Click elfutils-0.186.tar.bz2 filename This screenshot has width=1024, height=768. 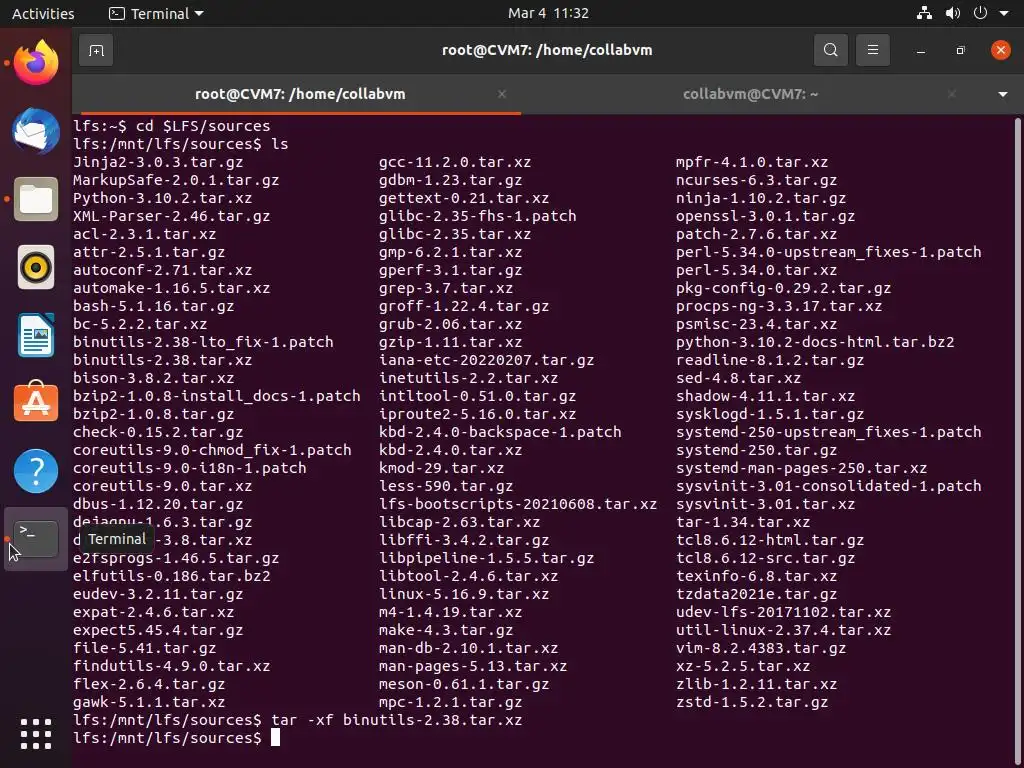(x=172, y=576)
